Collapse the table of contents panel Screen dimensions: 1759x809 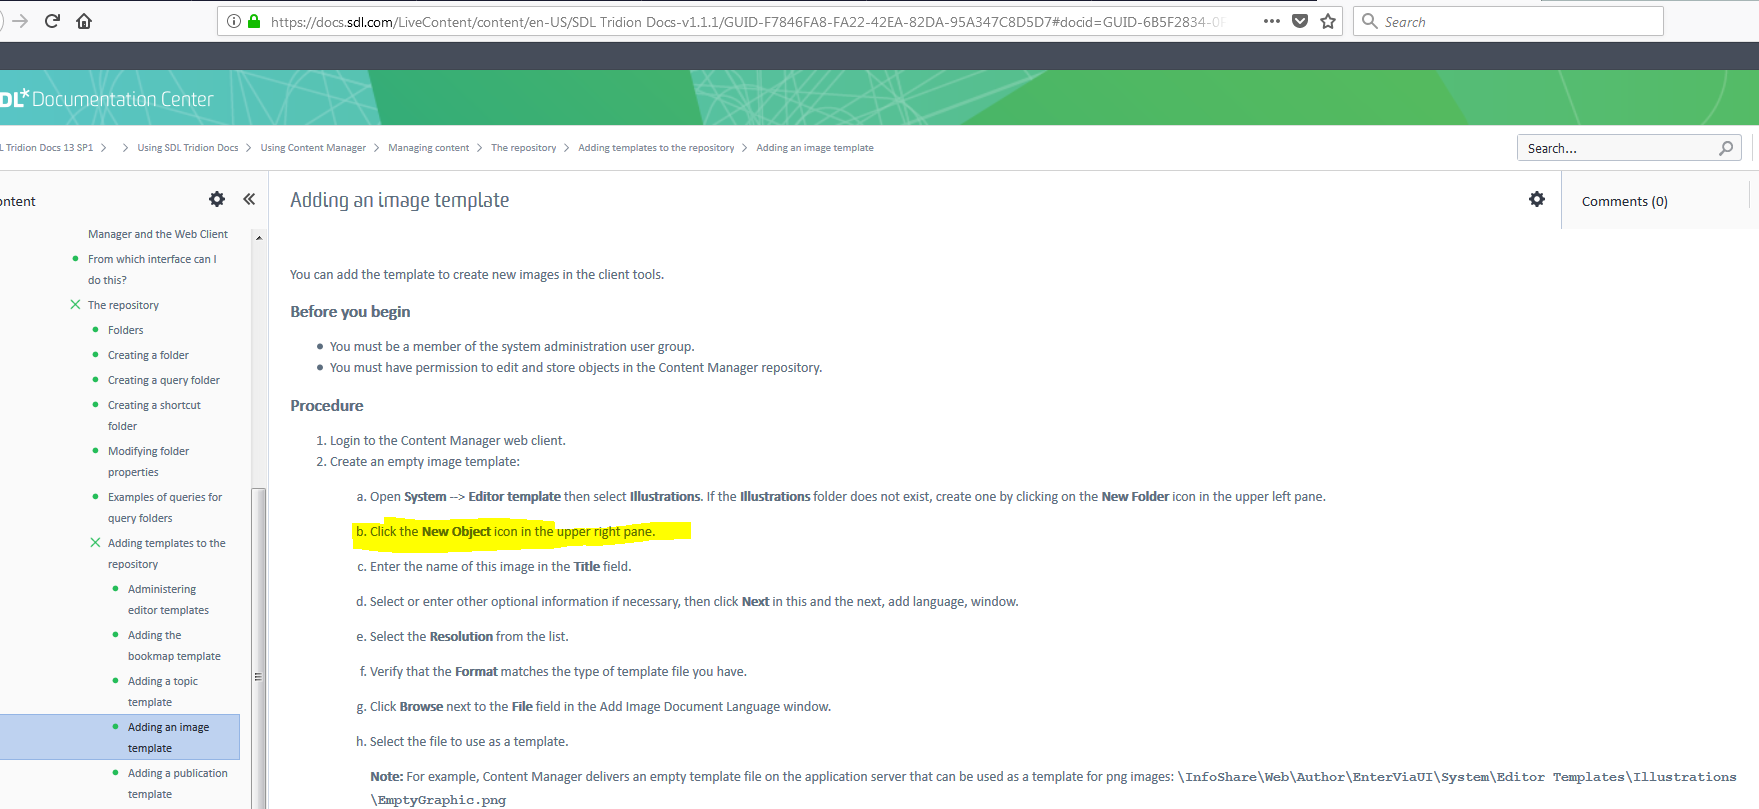[x=249, y=199]
